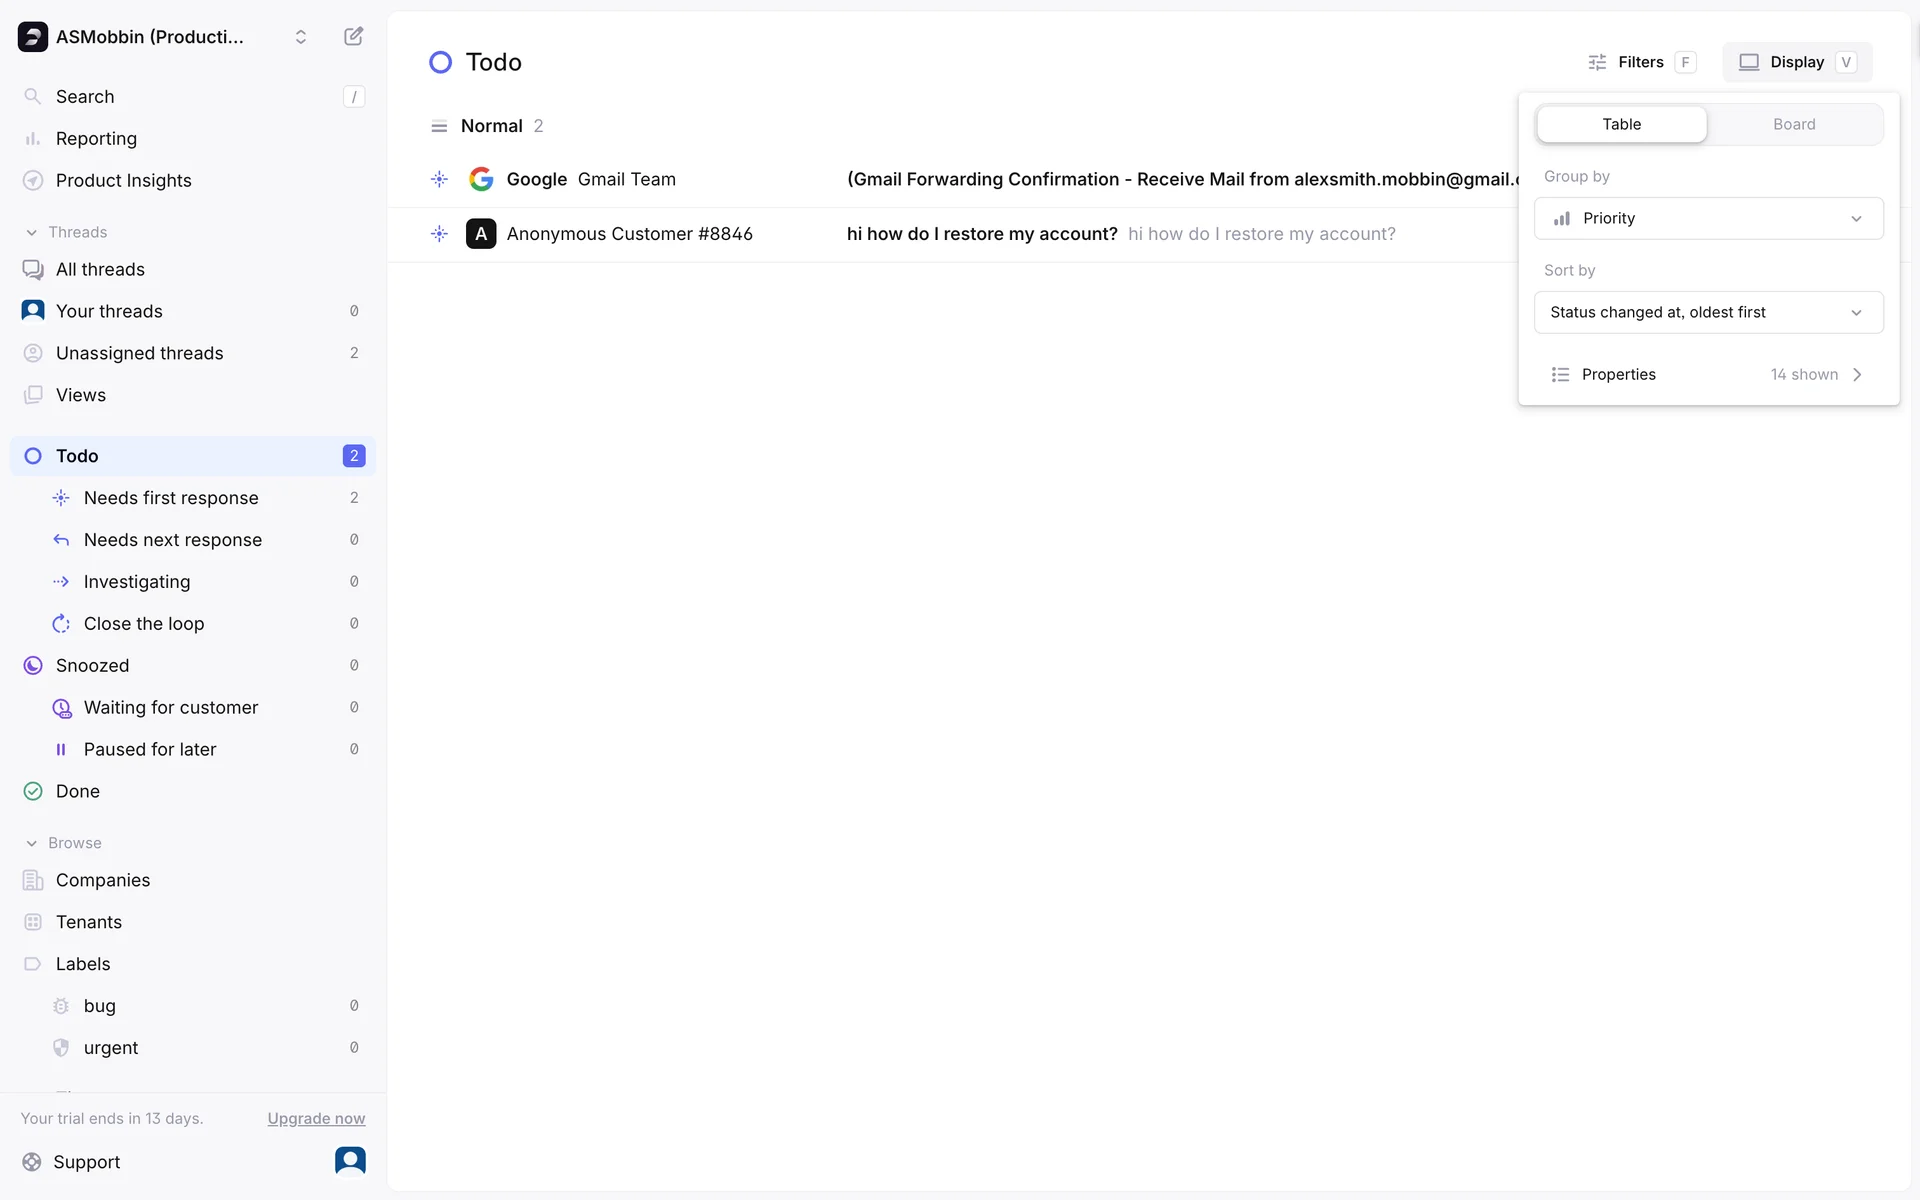Screen dimensions: 1920x1200
Task: Click the user avatar at bottom of sidebar
Action: pos(350,1160)
